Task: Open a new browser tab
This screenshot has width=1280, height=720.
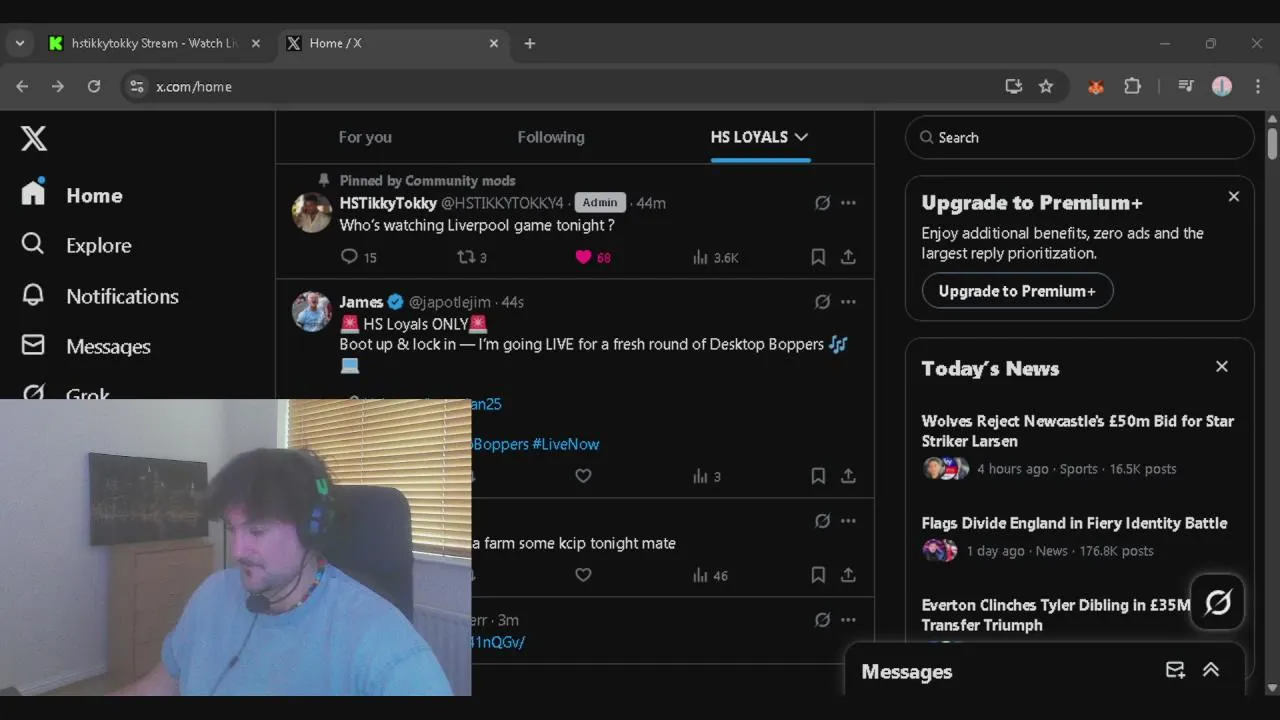Action: [x=530, y=44]
